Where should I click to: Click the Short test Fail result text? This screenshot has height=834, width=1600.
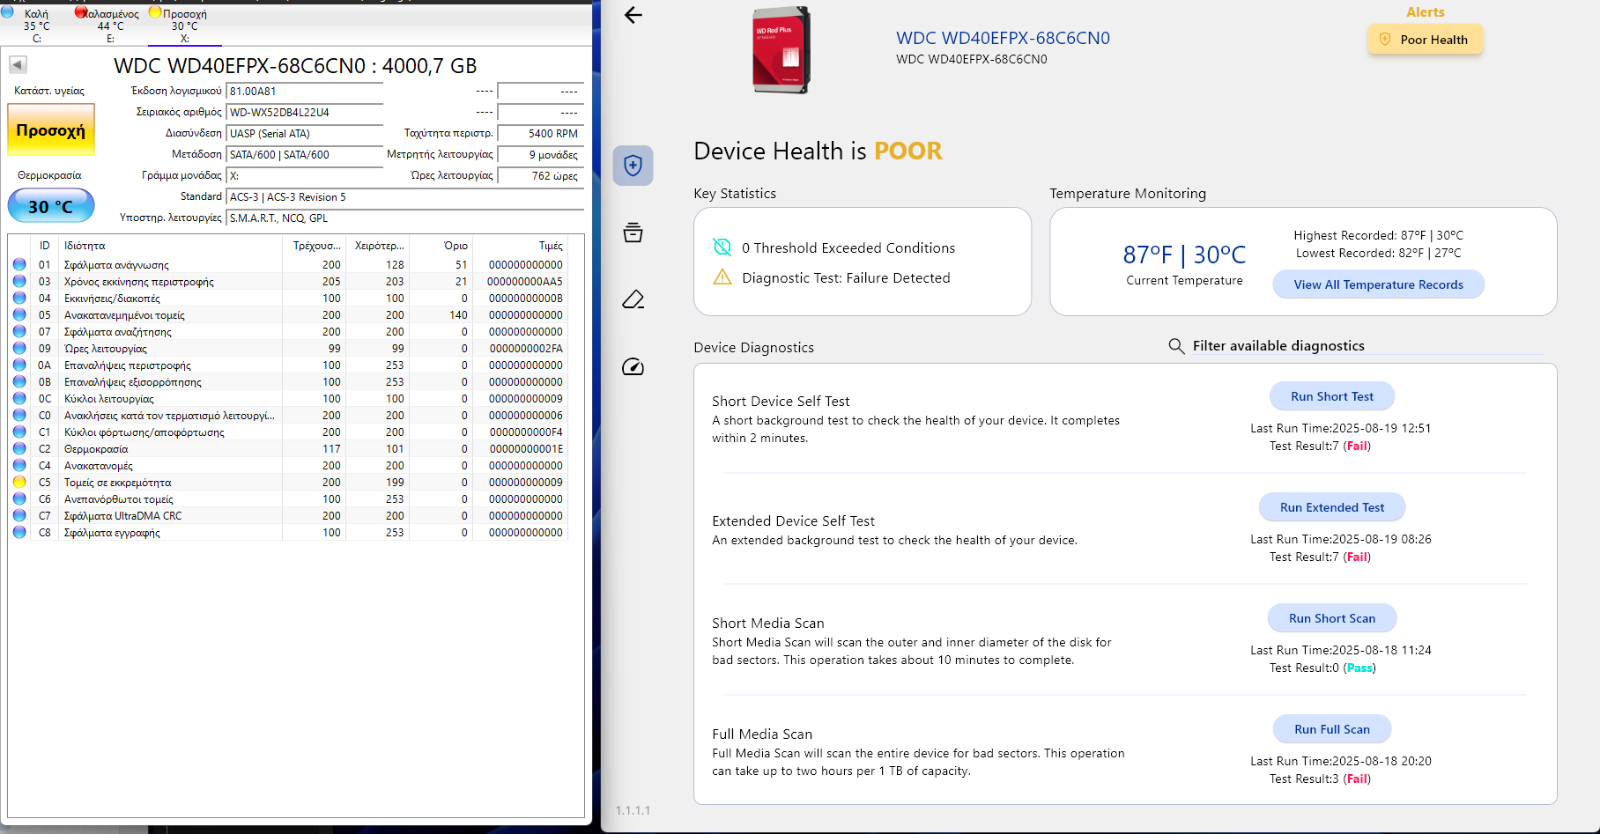click(x=1357, y=446)
